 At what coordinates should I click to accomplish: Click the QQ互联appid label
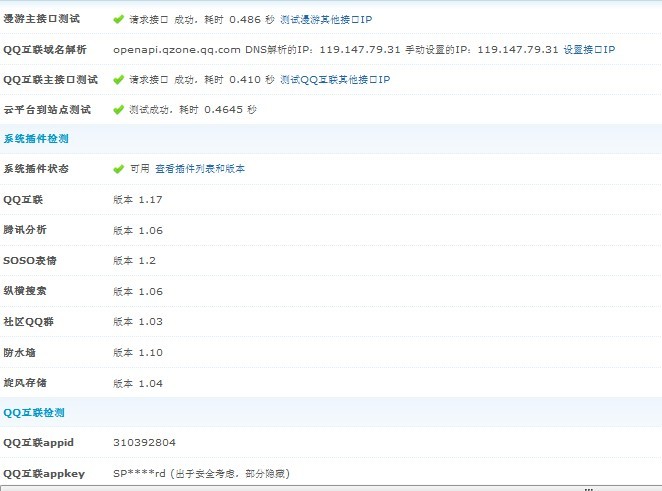coord(38,442)
